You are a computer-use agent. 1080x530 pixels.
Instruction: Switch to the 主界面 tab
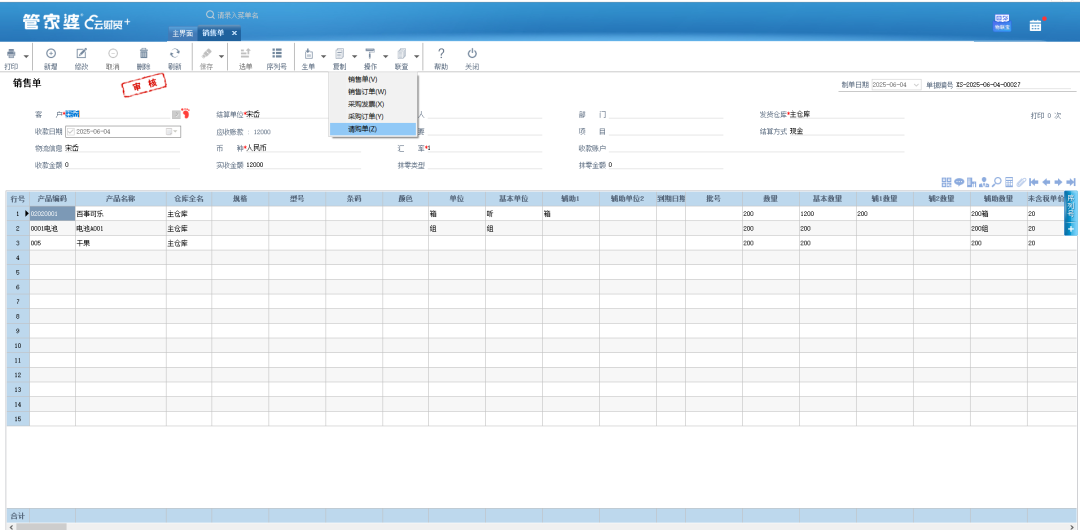tap(182, 33)
